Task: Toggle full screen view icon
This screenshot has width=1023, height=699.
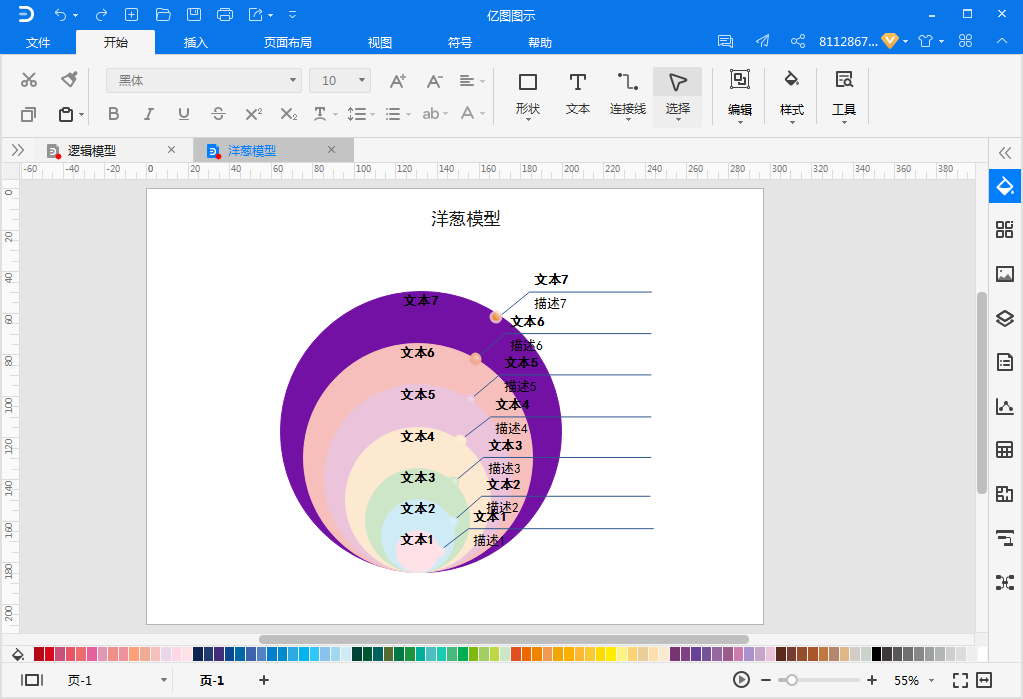Action: [x=960, y=680]
